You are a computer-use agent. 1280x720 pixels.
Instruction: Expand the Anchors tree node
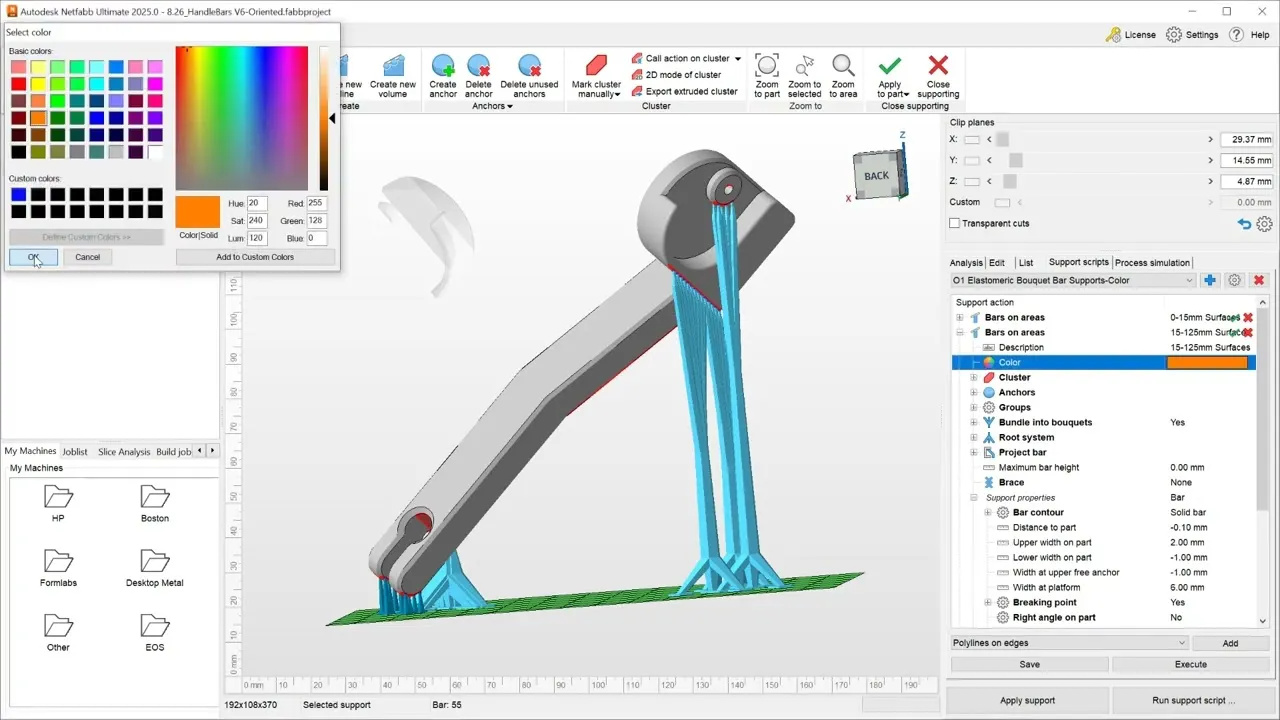(974, 393)
